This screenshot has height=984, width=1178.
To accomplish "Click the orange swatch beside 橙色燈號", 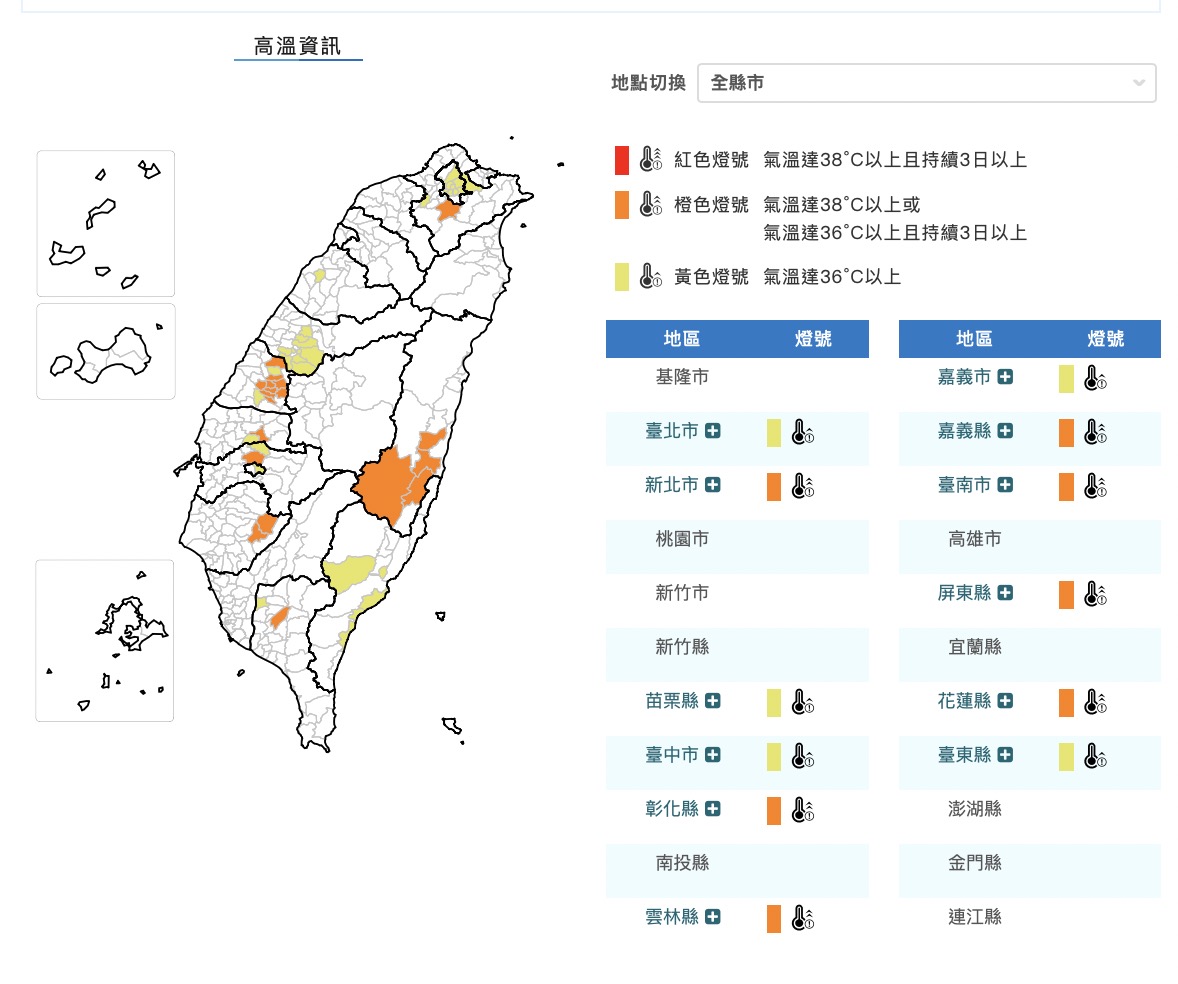I will (621, 205).
